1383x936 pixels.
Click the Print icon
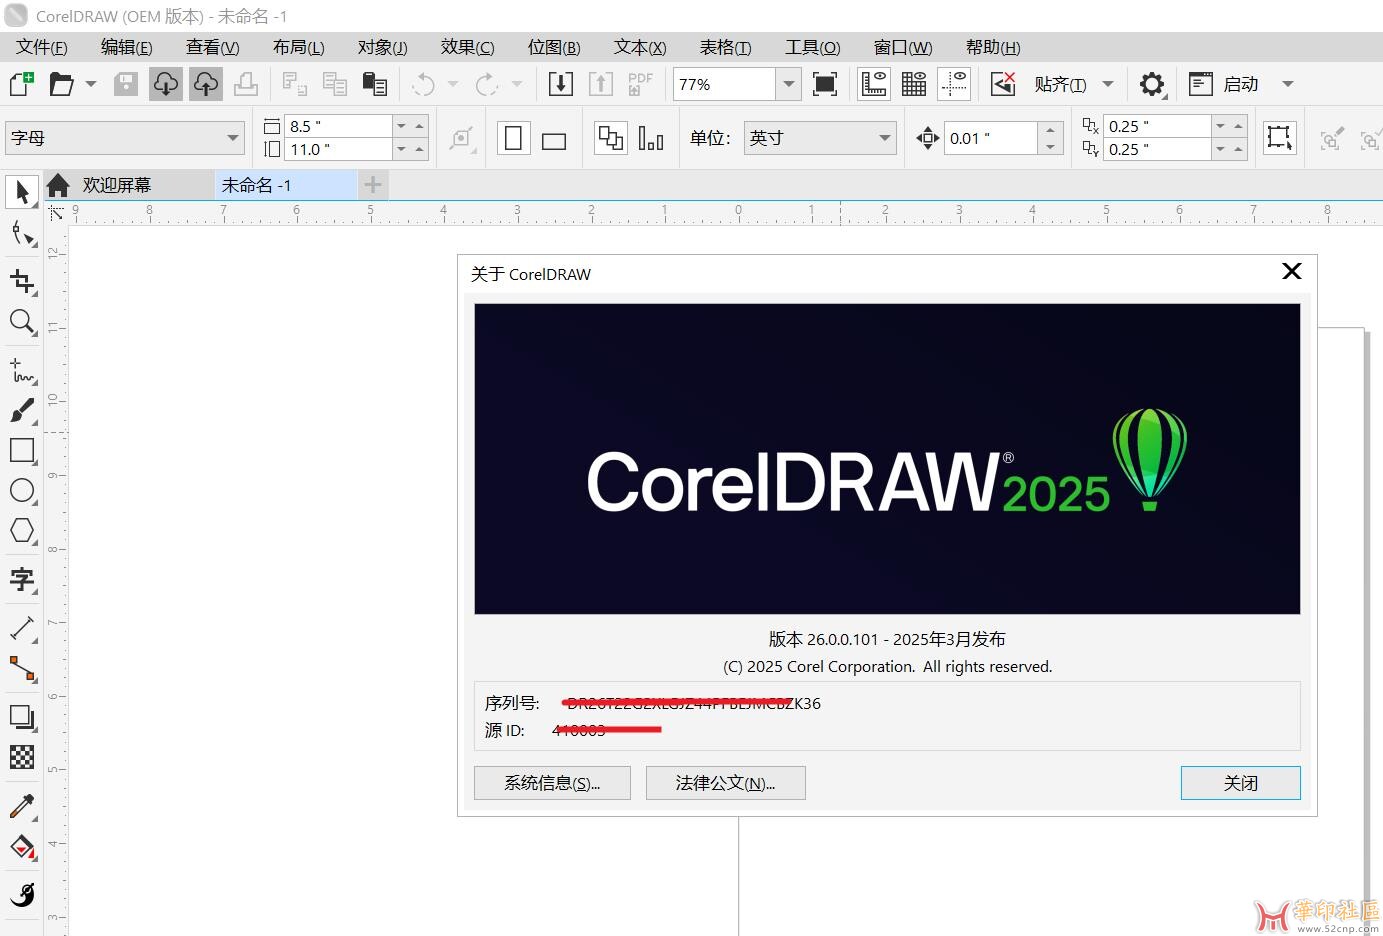tap(246, 84)
